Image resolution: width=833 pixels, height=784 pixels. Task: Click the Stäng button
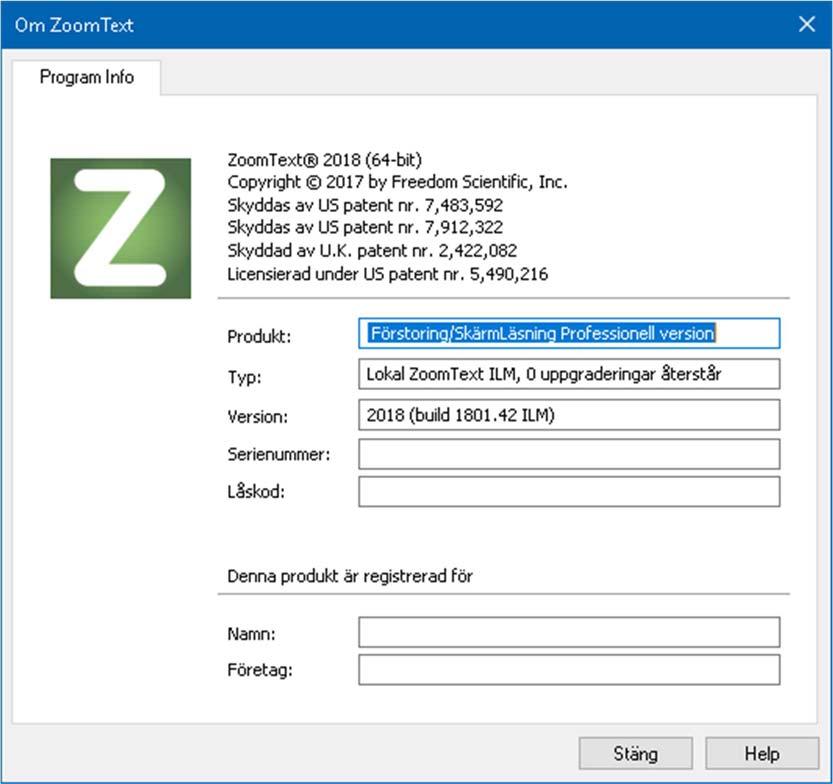(x=635, y=753)
